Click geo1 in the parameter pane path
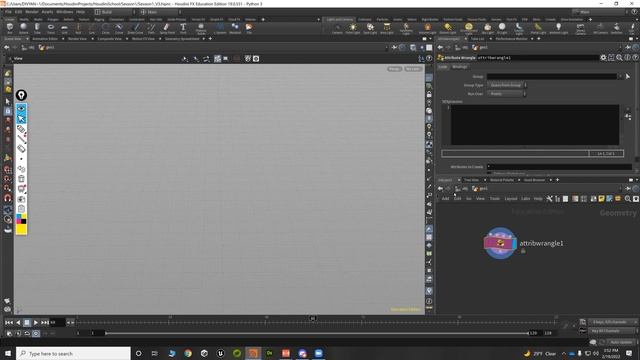Image resolution: width=640 pixels, height=360 pixels. click(x=480, y=47)
